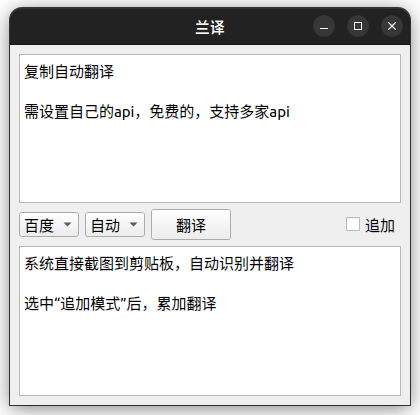Click the 系统直接截图到剪贴板 output line

(x=159, y=264)
